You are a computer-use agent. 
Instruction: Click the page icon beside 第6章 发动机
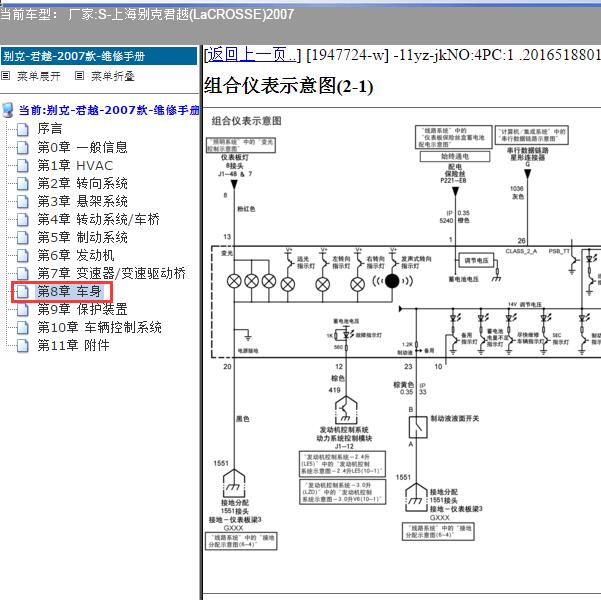[x=23, y=256]
